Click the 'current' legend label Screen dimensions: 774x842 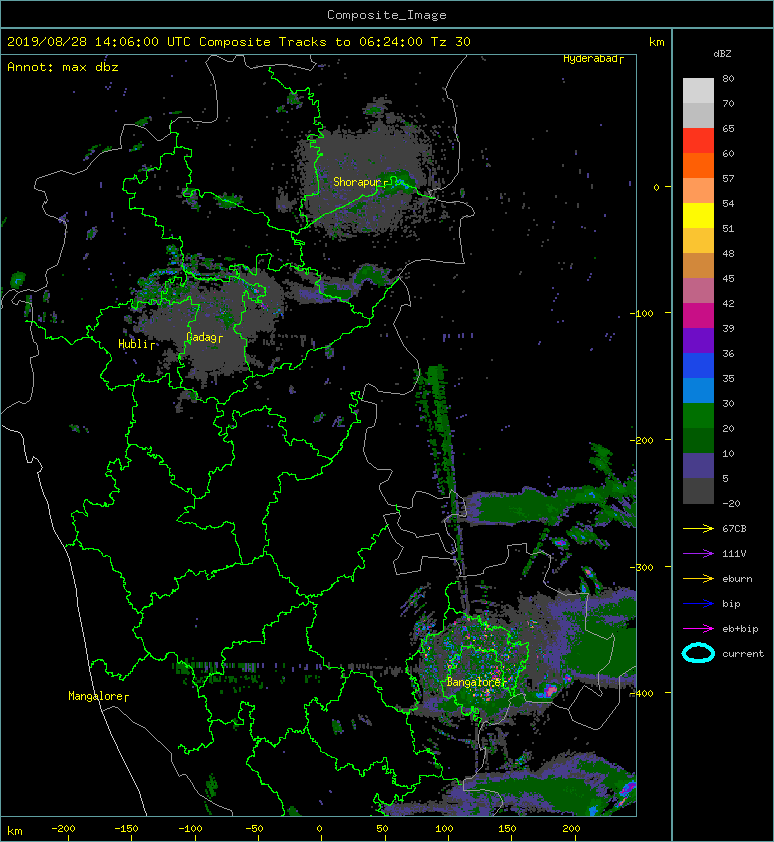click(x=743, y=654)
